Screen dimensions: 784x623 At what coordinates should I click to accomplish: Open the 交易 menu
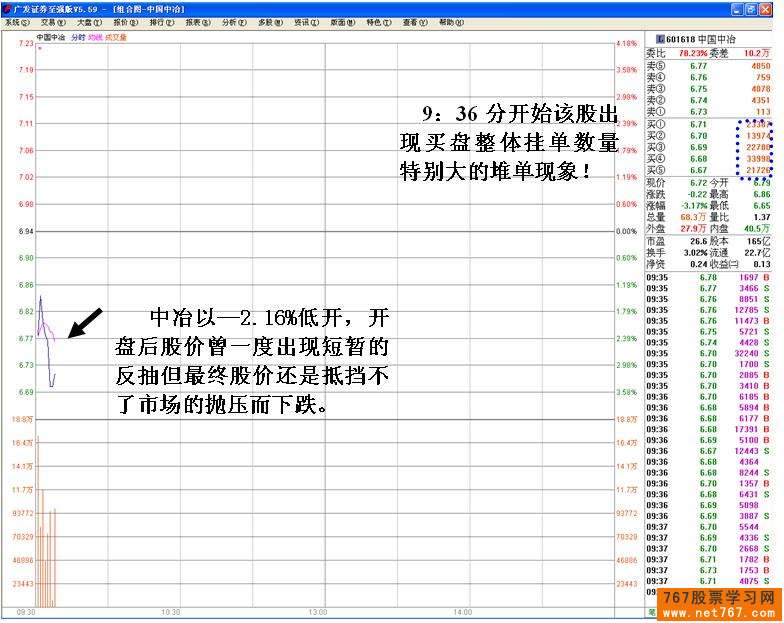pyautogui.click(x=54, y=22)
